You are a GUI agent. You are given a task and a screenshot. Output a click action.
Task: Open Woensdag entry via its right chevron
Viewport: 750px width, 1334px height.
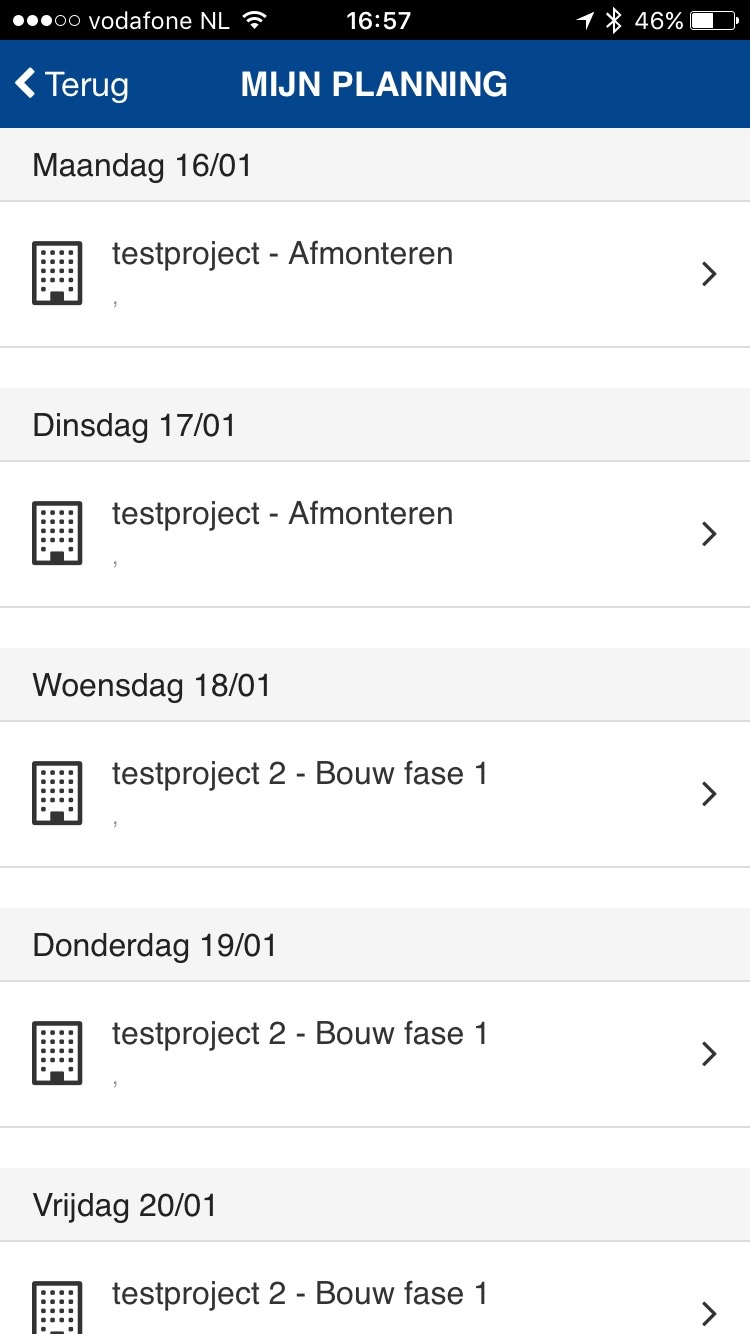pos(709,794)
